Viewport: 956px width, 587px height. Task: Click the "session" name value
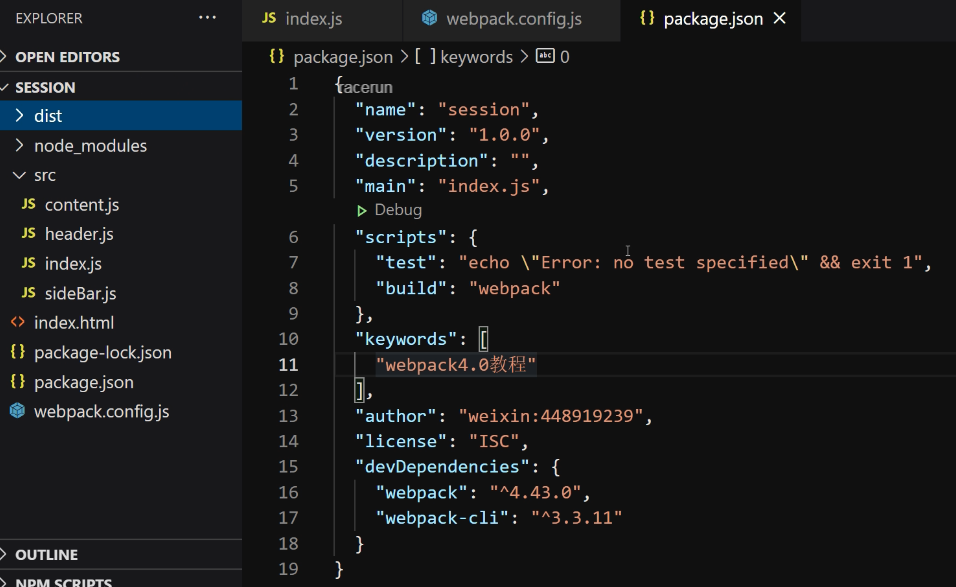(483, 110)
